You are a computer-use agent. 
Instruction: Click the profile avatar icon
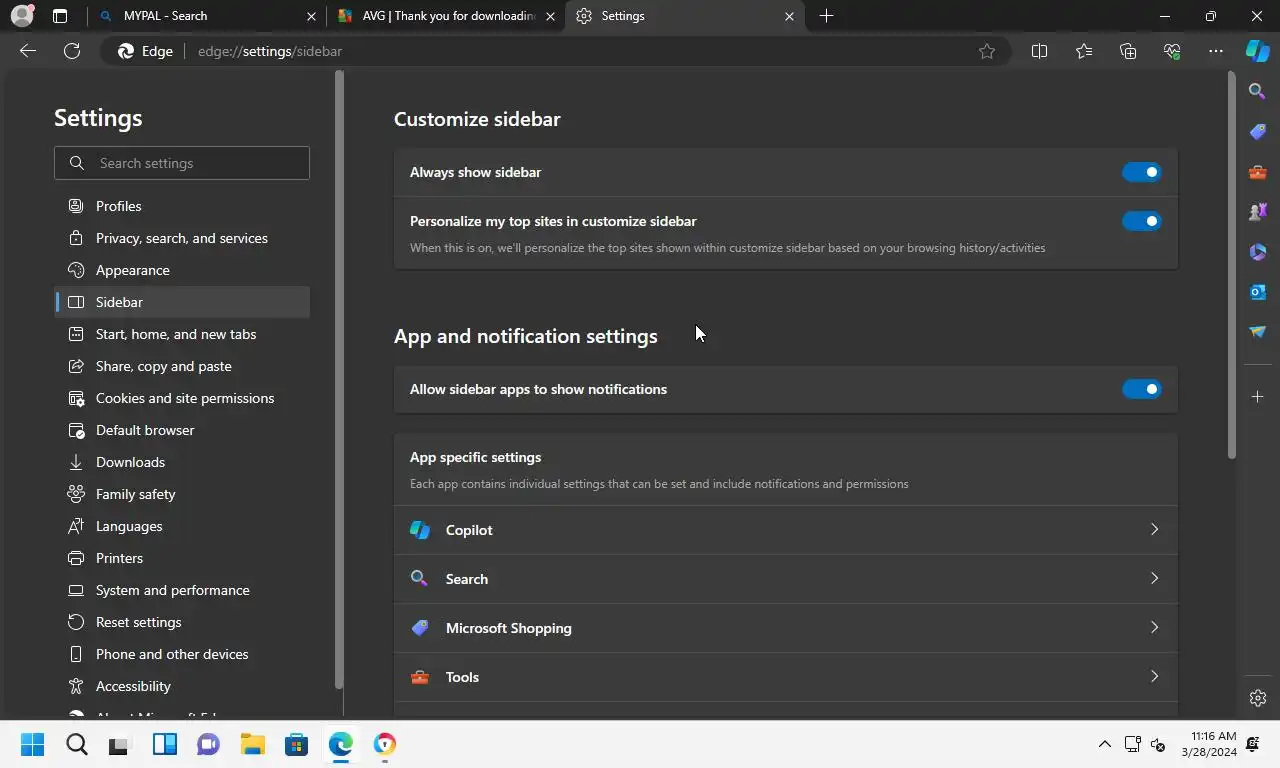22,16
